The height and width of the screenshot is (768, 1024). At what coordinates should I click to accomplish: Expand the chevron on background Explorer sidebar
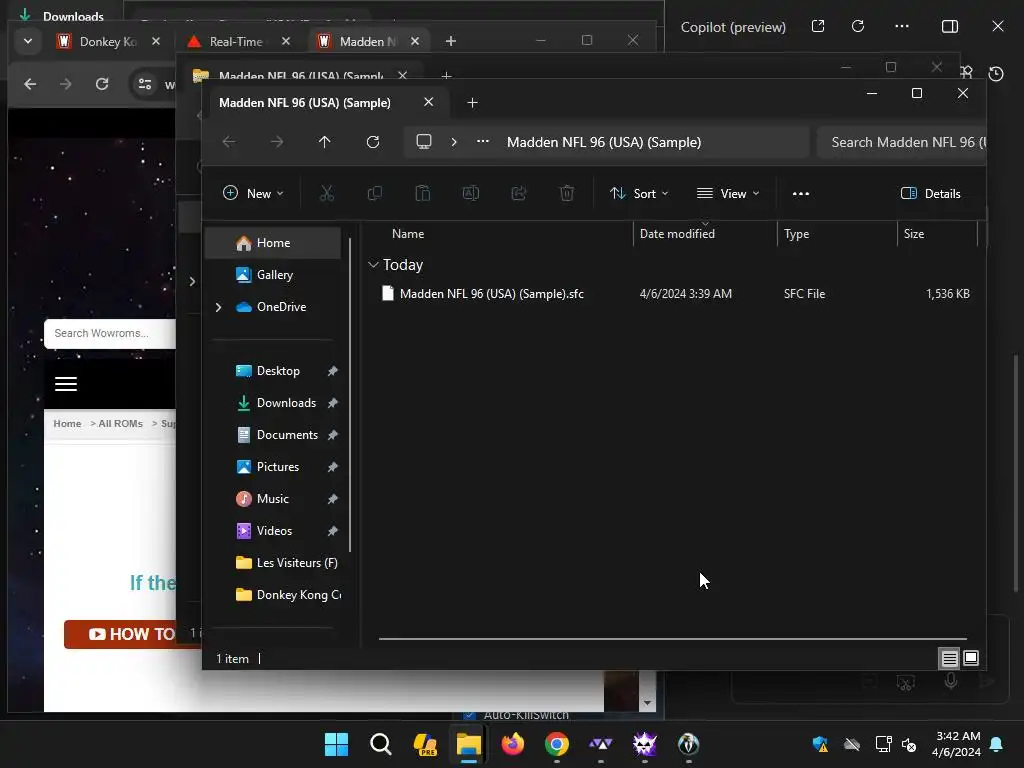(192, 281)
